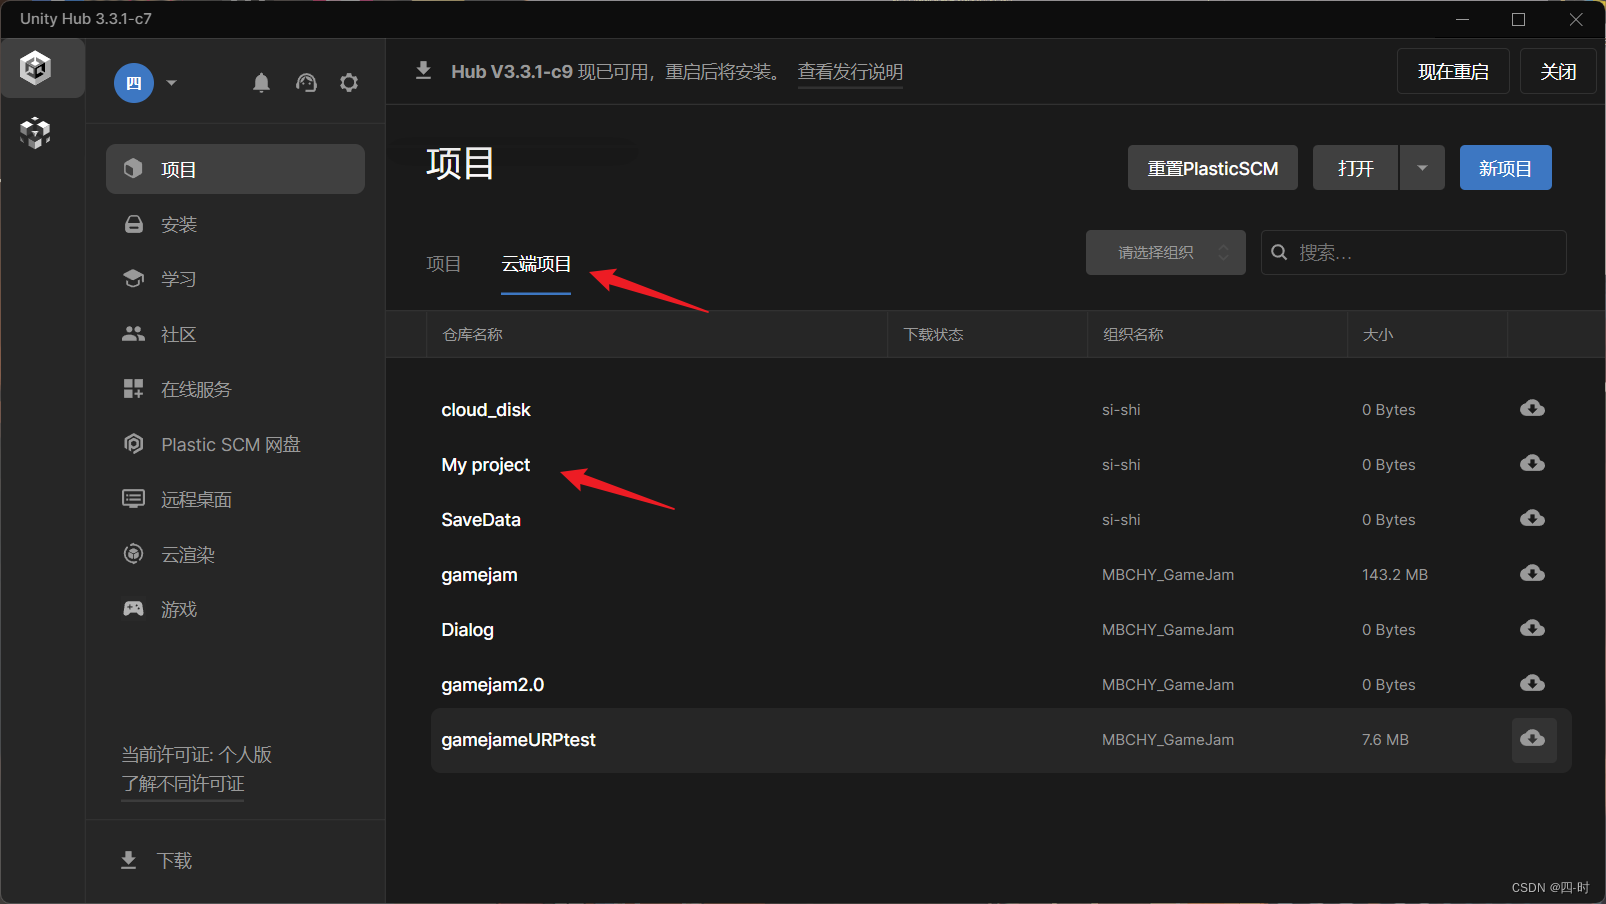Sort by 组织名称 column header

click(1133, 334)
